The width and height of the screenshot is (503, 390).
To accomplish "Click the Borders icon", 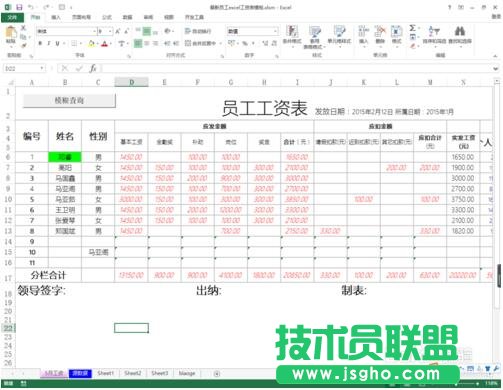I will [74, 43].
